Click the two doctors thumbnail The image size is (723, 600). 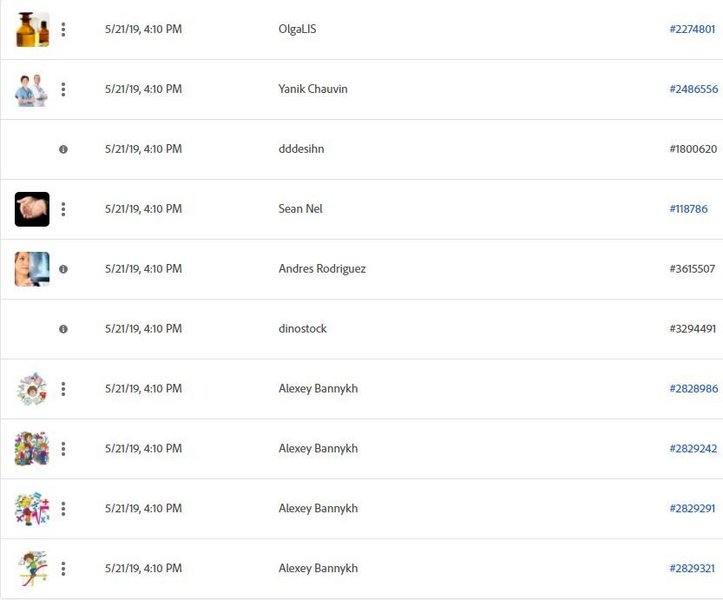(x=31, y=90)
